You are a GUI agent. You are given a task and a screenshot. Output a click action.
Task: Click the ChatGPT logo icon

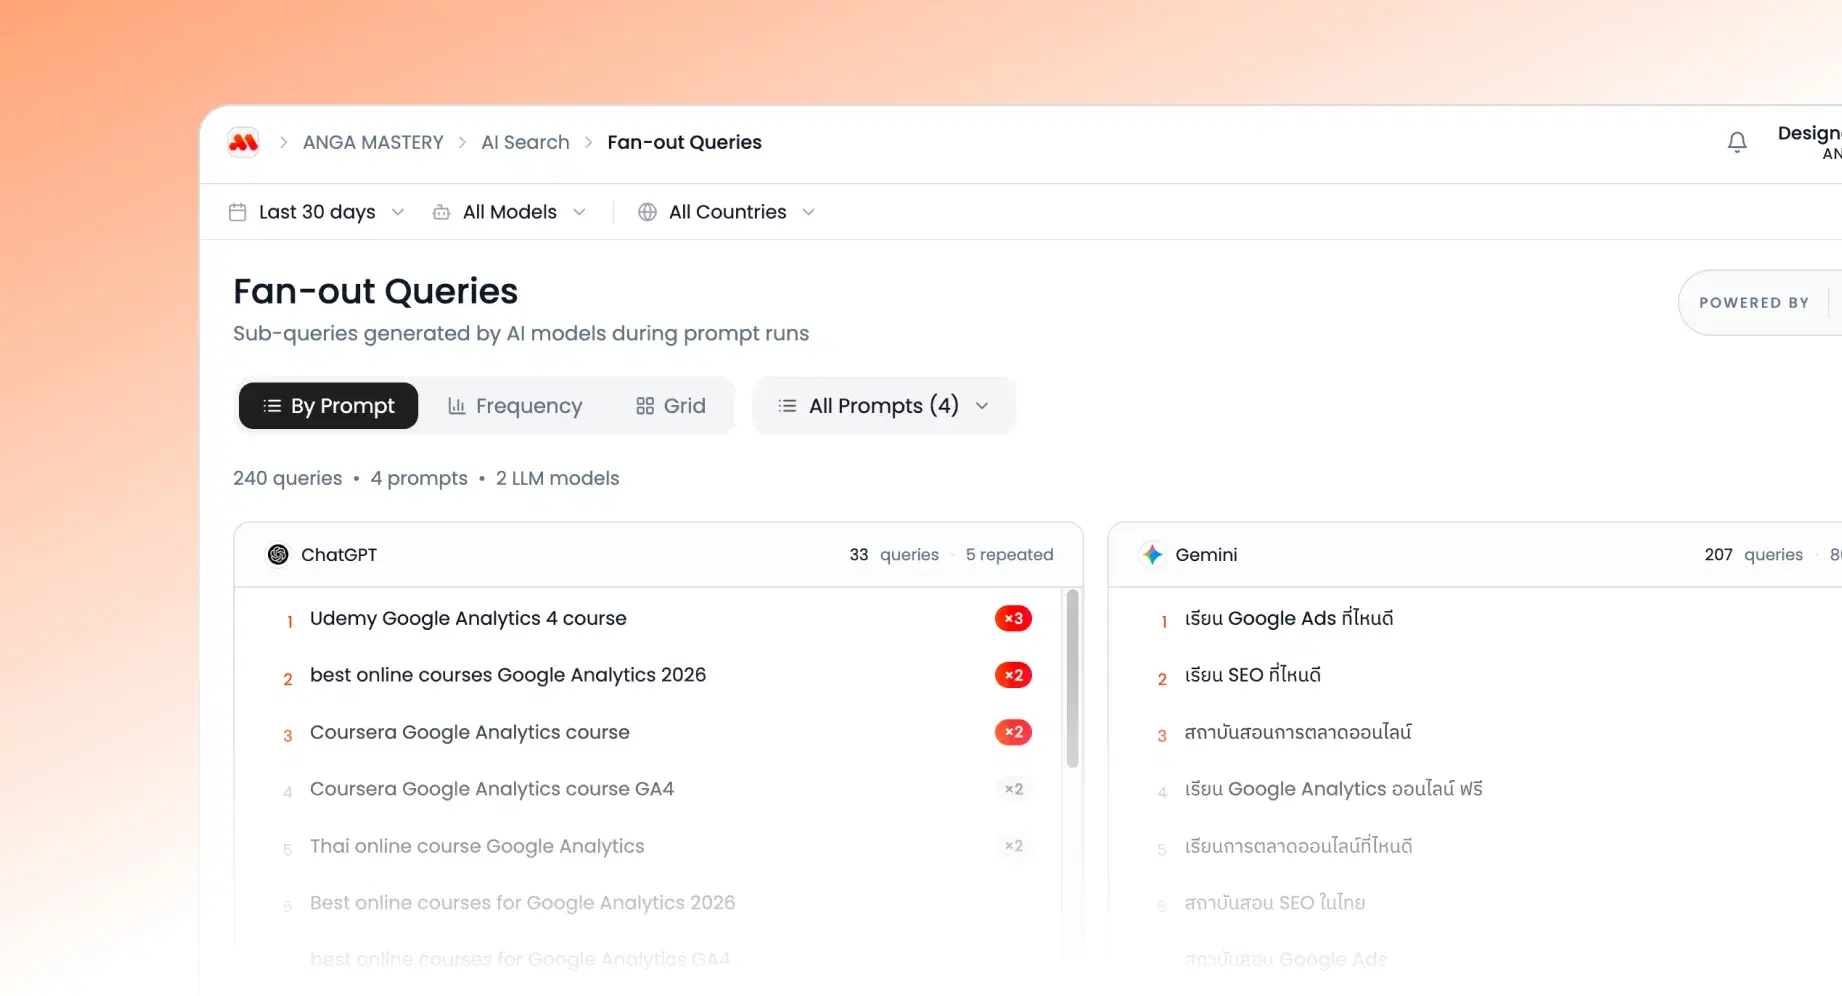coord(278,554)
